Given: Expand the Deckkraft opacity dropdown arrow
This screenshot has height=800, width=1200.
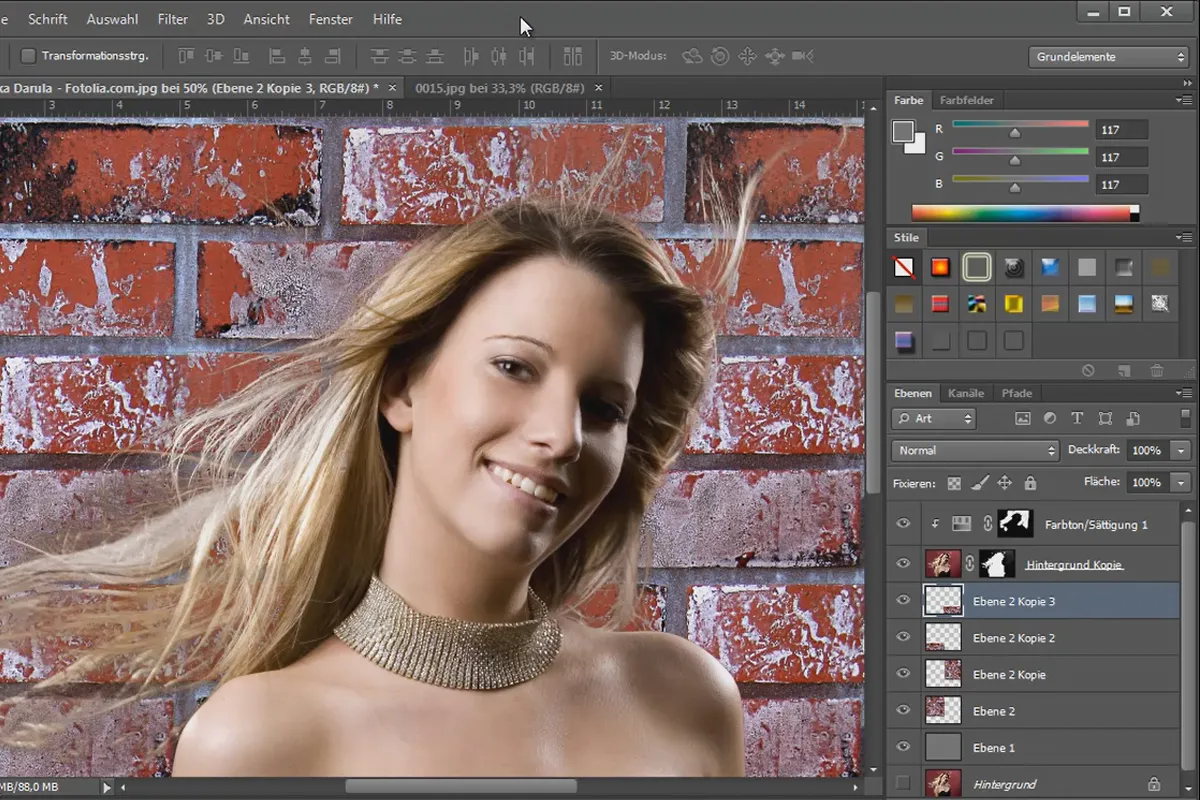Looking at the screenshot, I should pos(1181,451).
